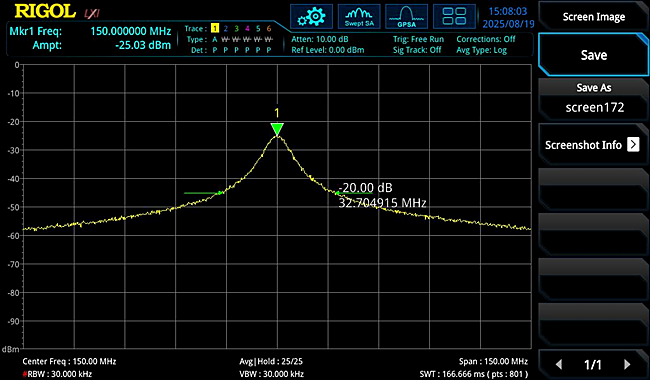This screenshot has height=380, width=650.
Task: Select trace 2 in trace panel
Action: (x=226, y=28)
